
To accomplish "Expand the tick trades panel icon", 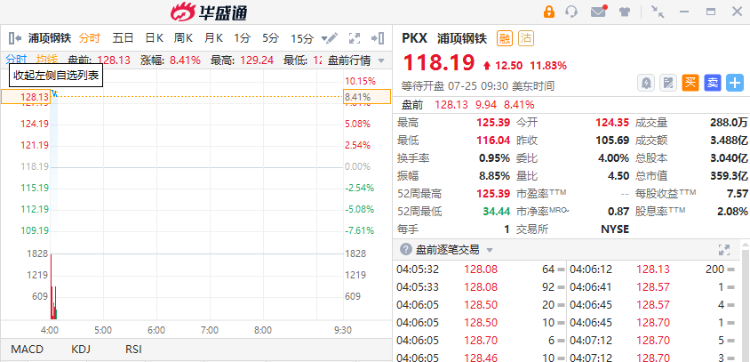I will tap(724, 249).
